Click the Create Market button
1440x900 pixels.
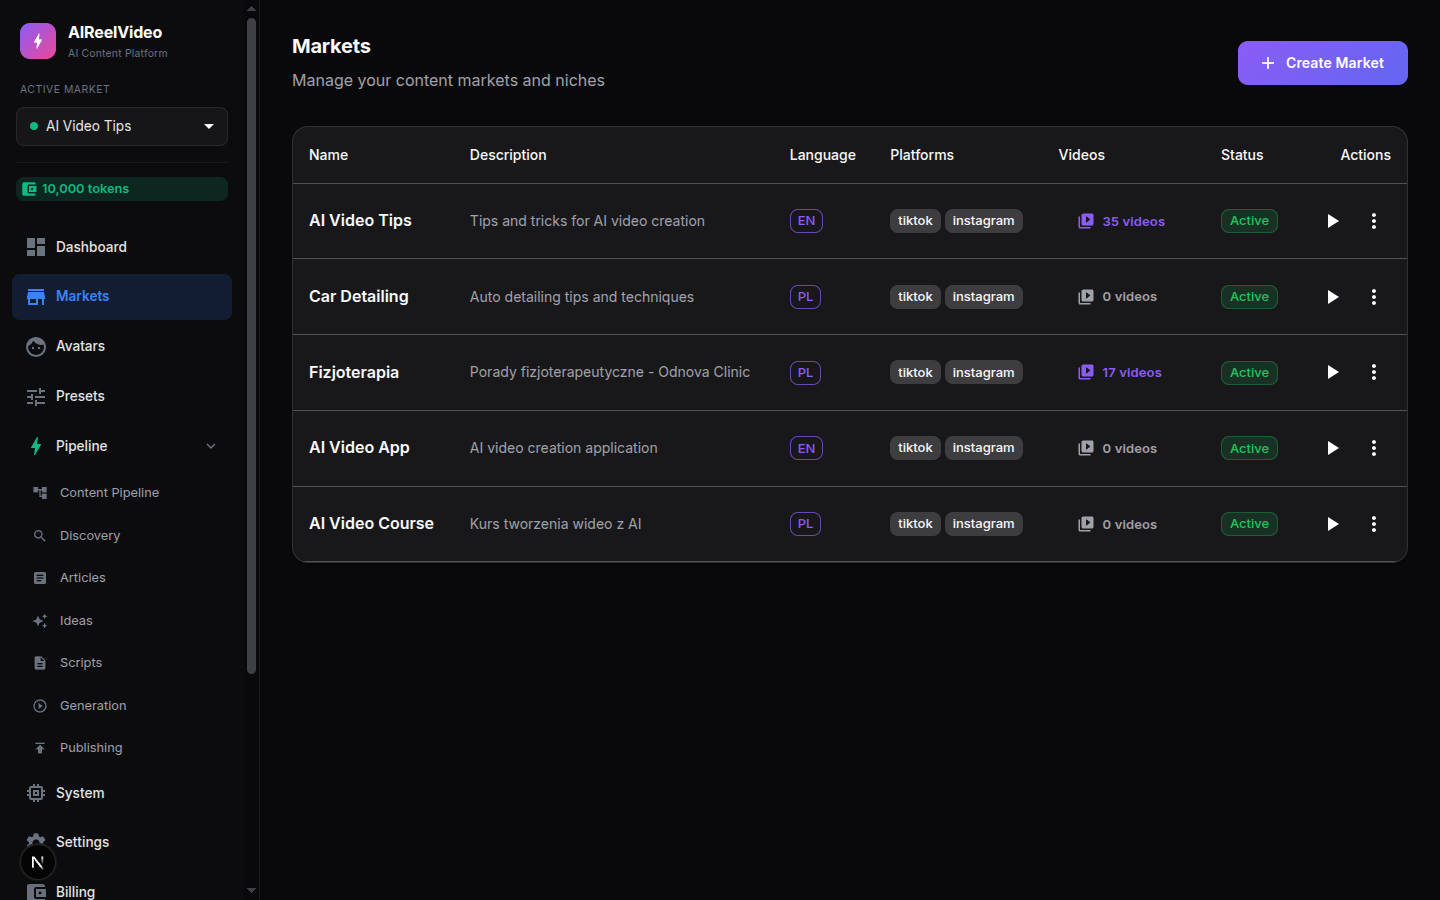pyautogui.click(x=1322, y=62)
